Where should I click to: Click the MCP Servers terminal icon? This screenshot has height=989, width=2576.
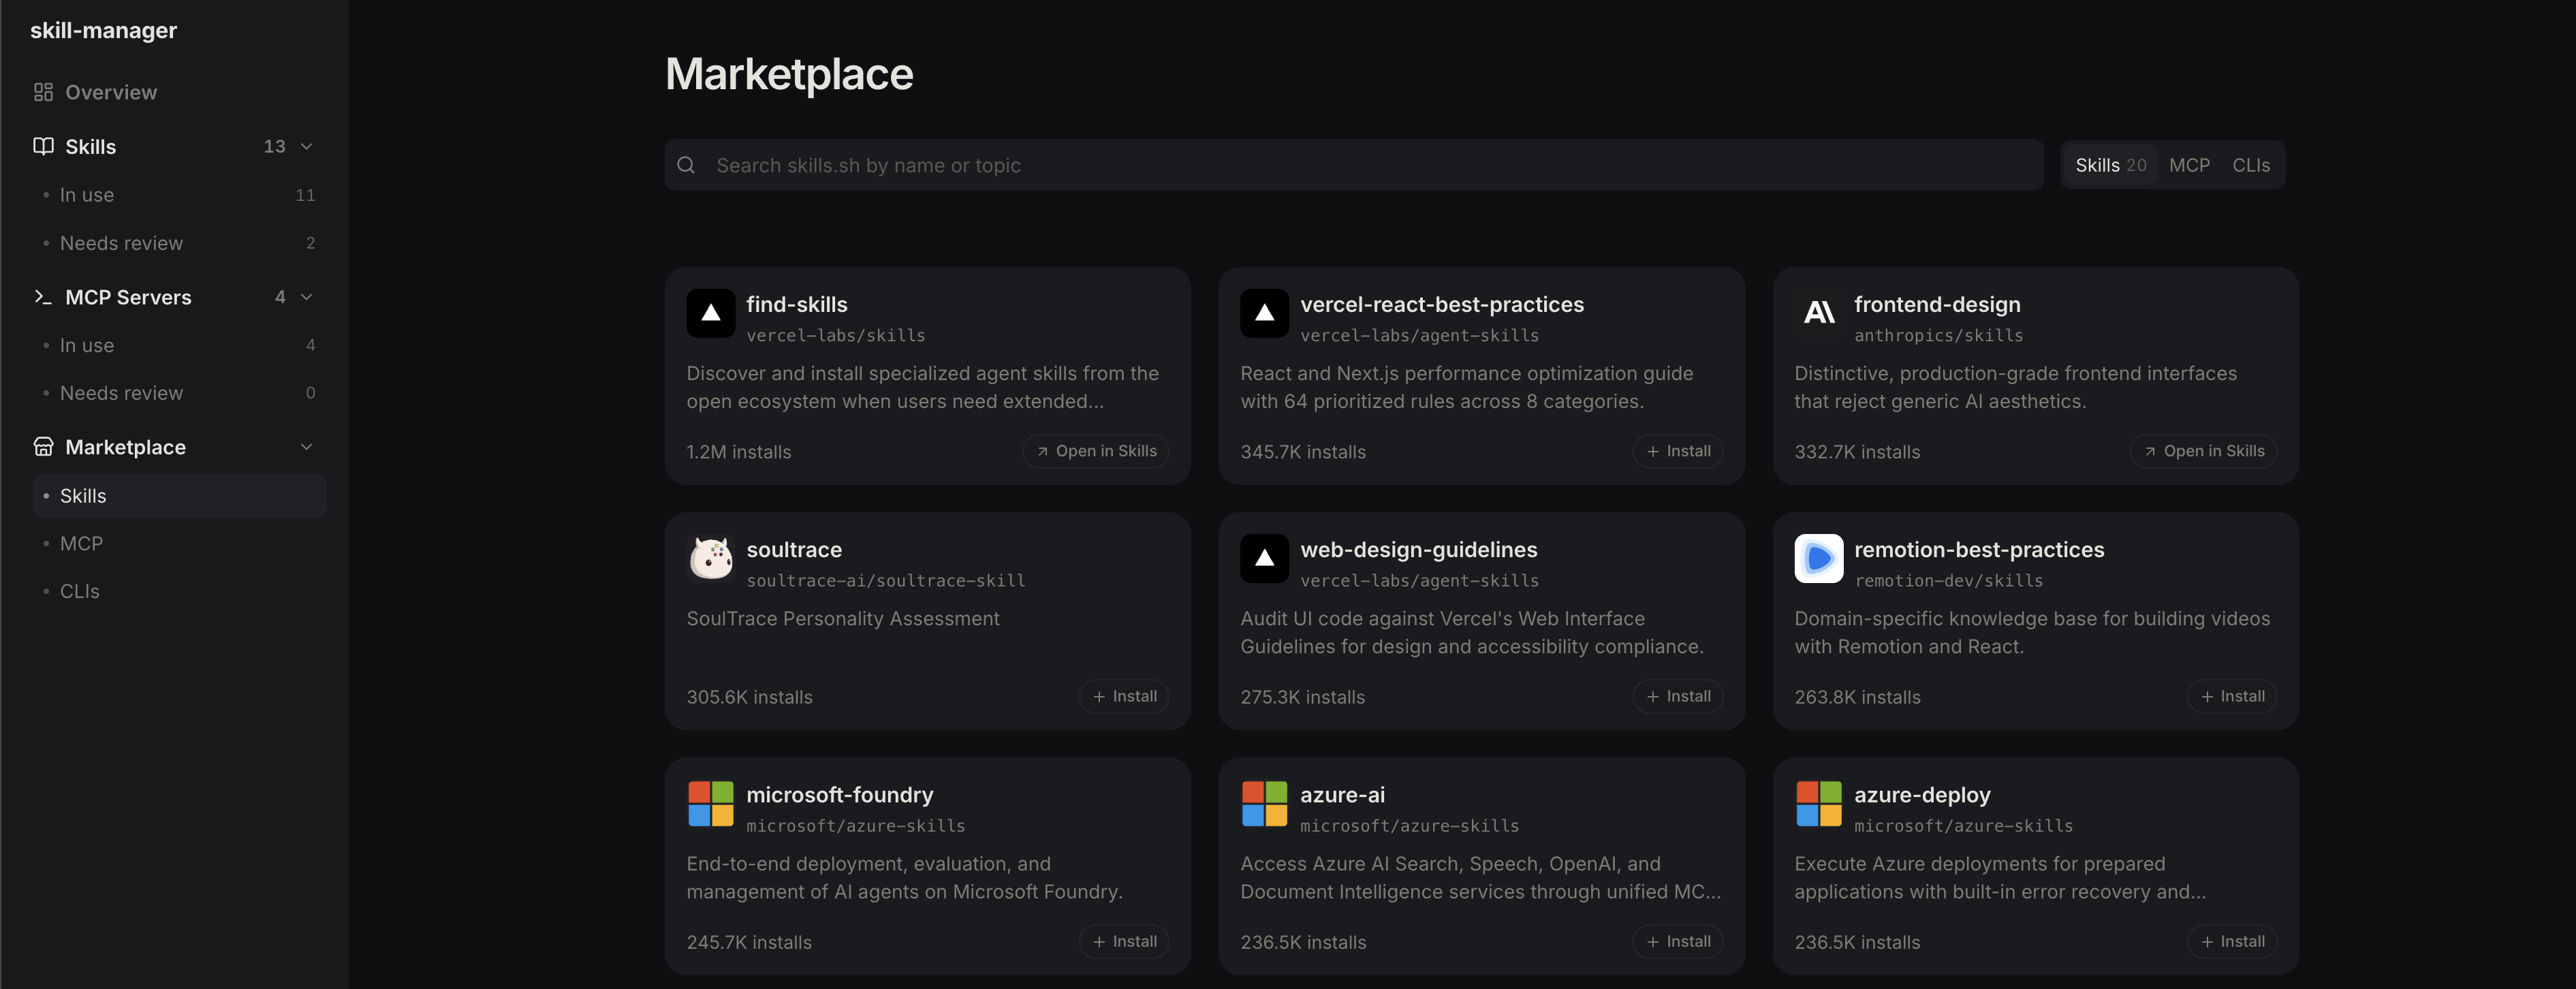(43, 297)
